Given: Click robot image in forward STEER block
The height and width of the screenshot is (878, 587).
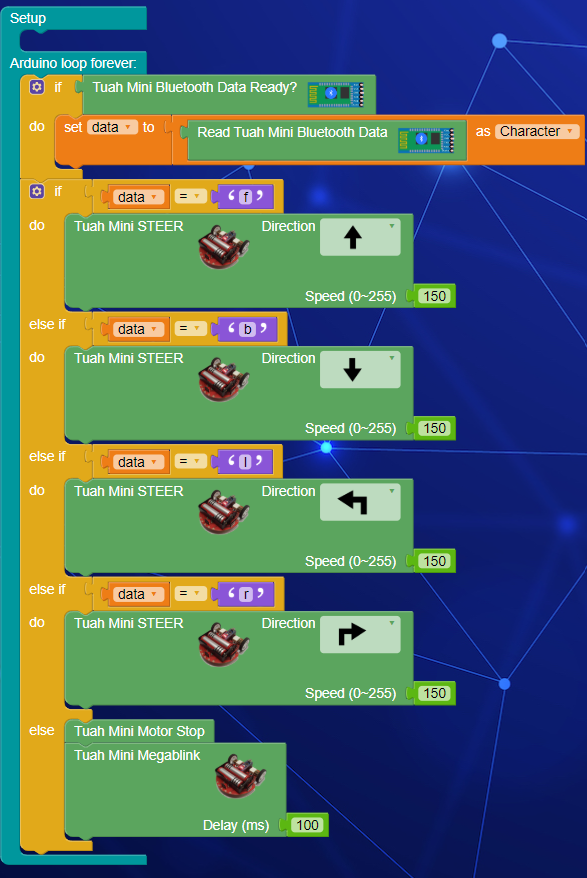Looking at the screenshot, I should point(223,247).
